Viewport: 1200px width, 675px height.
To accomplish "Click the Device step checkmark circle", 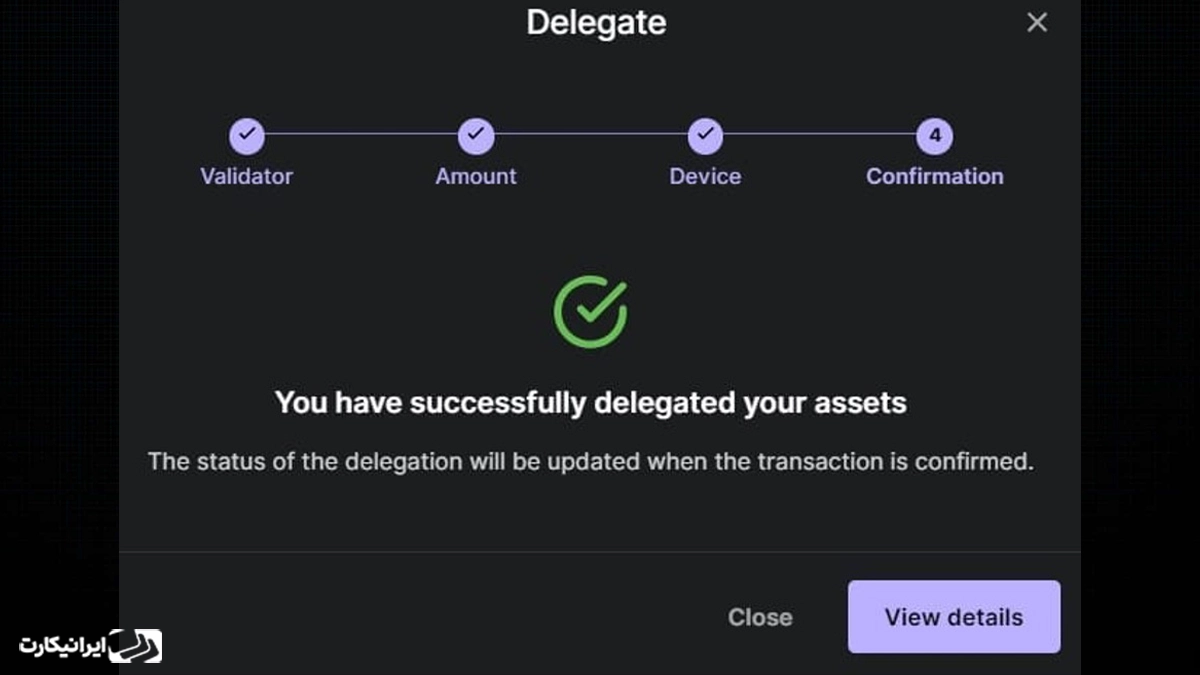I will coord(705,134).
